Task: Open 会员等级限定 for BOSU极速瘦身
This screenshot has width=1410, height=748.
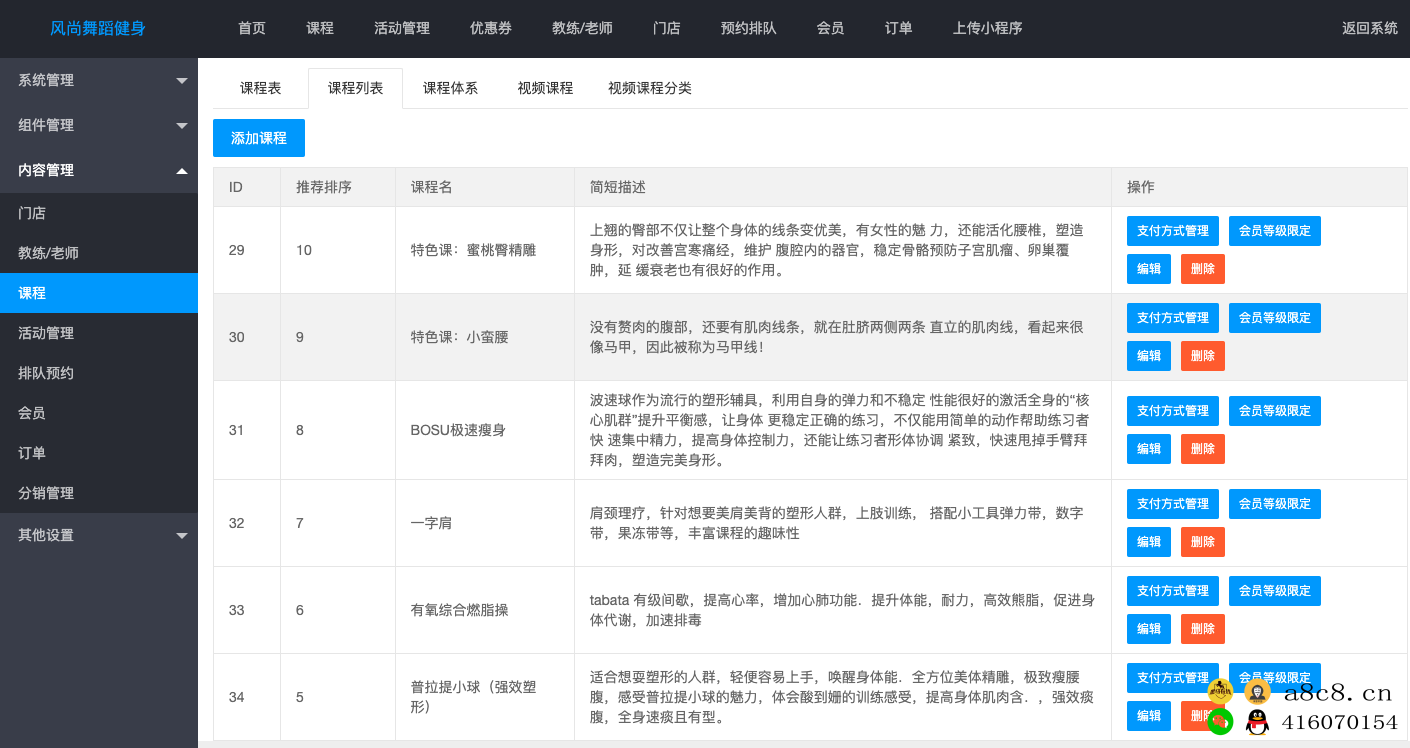Action: point(1275,411)
